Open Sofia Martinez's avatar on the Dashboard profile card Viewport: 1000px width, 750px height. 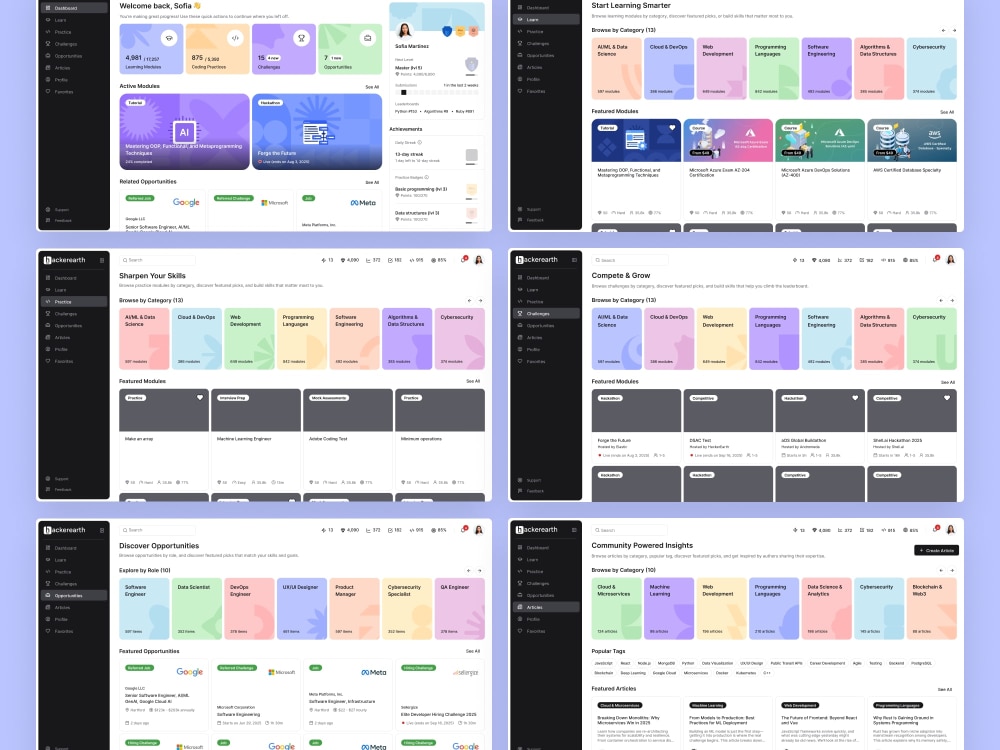(x=404, y=31)
